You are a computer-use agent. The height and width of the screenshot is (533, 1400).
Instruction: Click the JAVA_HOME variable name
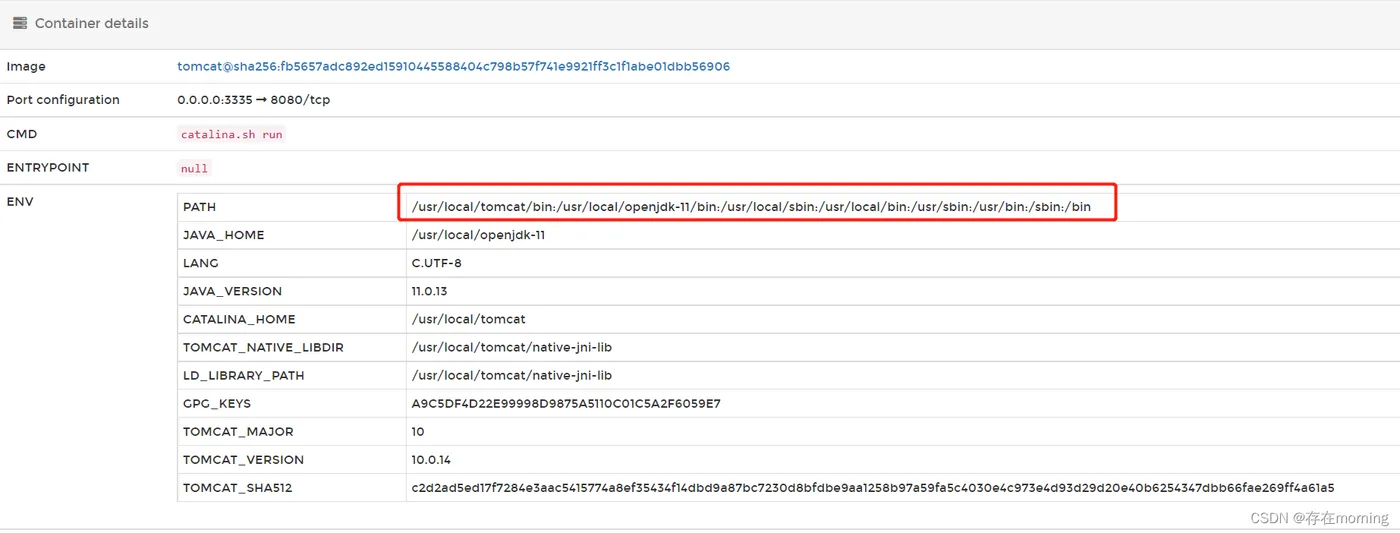[x=223, y=235]
